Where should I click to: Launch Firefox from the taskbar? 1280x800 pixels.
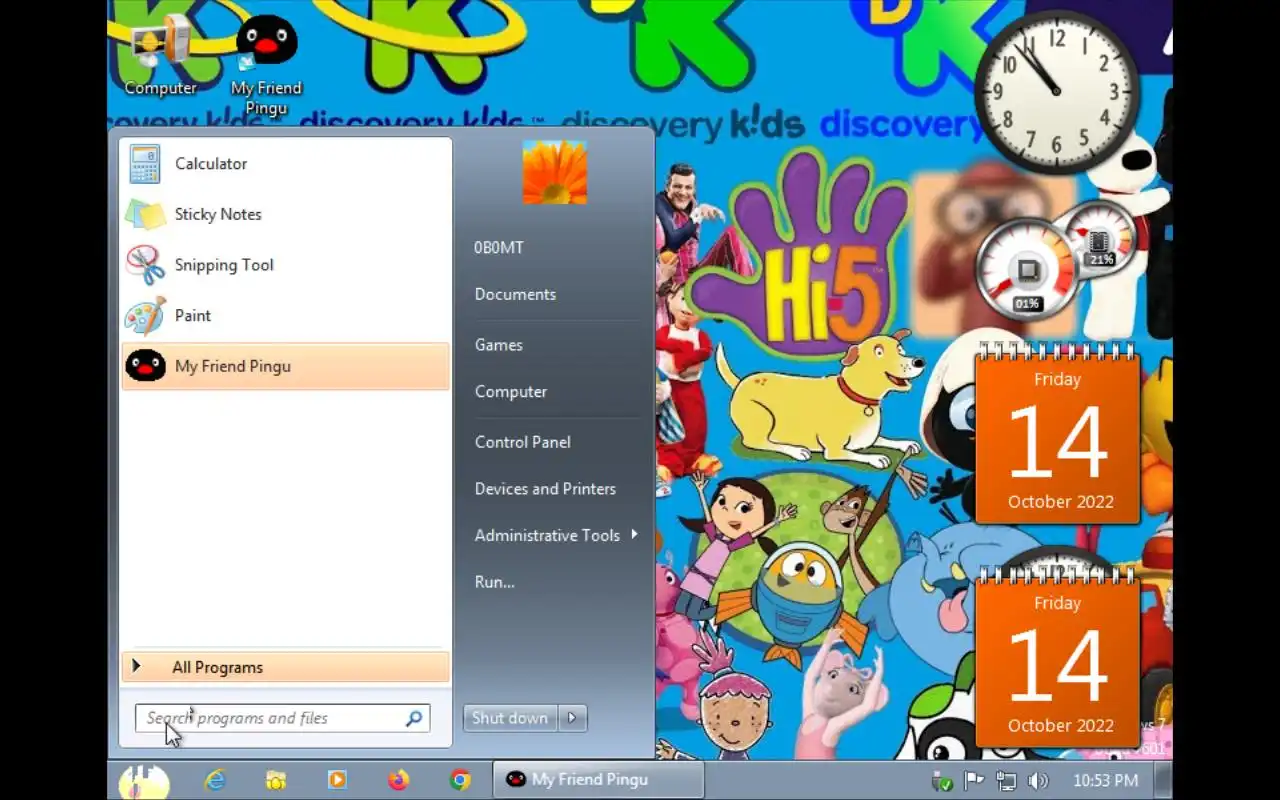tap(399, 780)
